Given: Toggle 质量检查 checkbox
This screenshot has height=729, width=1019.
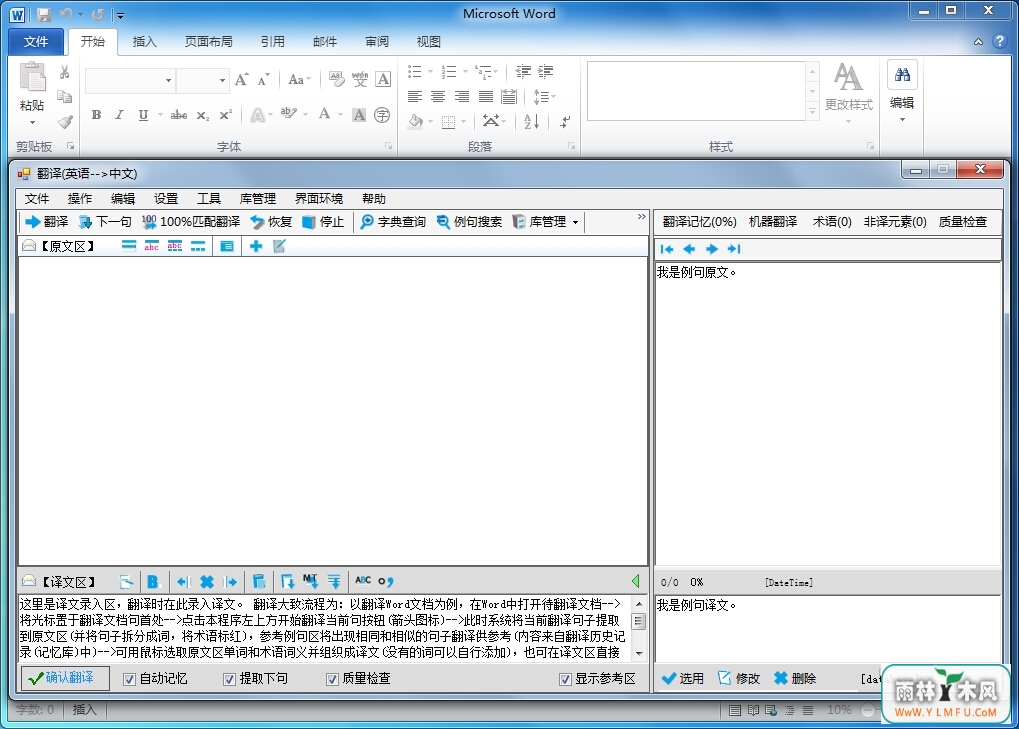Looking at the screenshot, I should 332,680.
